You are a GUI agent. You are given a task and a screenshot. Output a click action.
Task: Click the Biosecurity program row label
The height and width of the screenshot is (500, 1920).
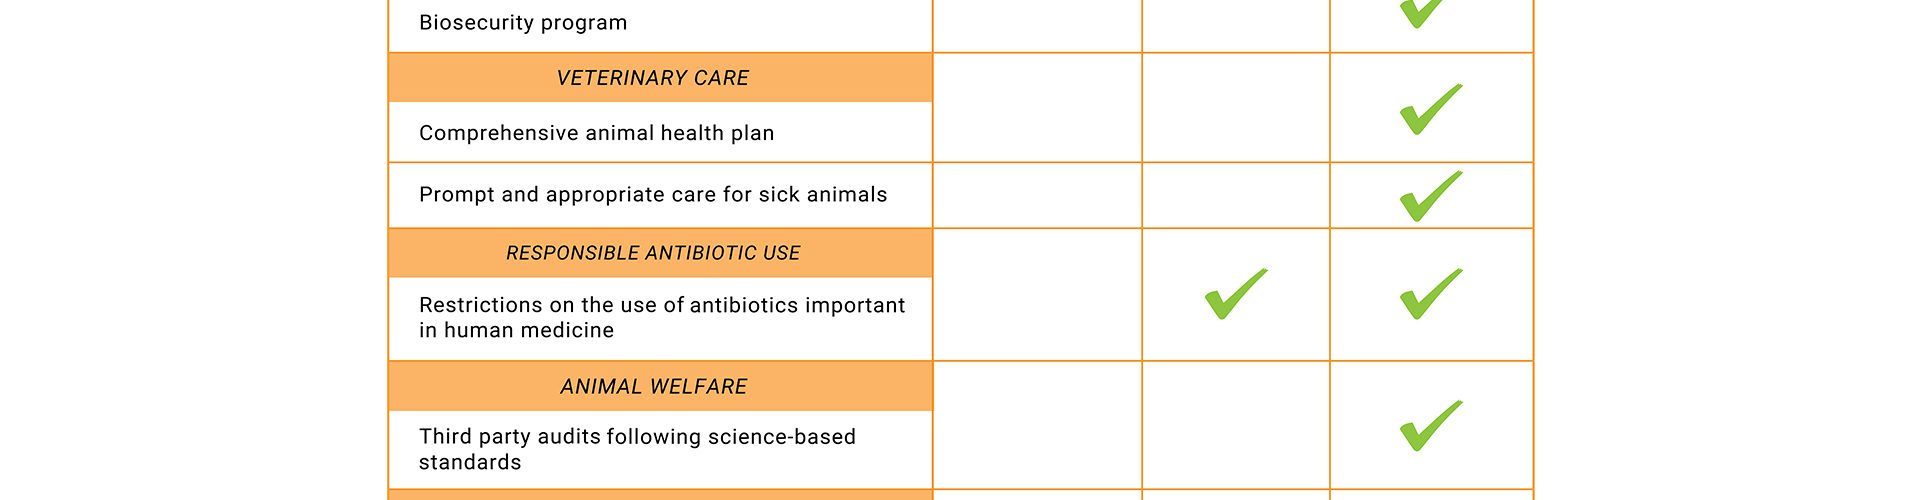[x=523, y=23]
